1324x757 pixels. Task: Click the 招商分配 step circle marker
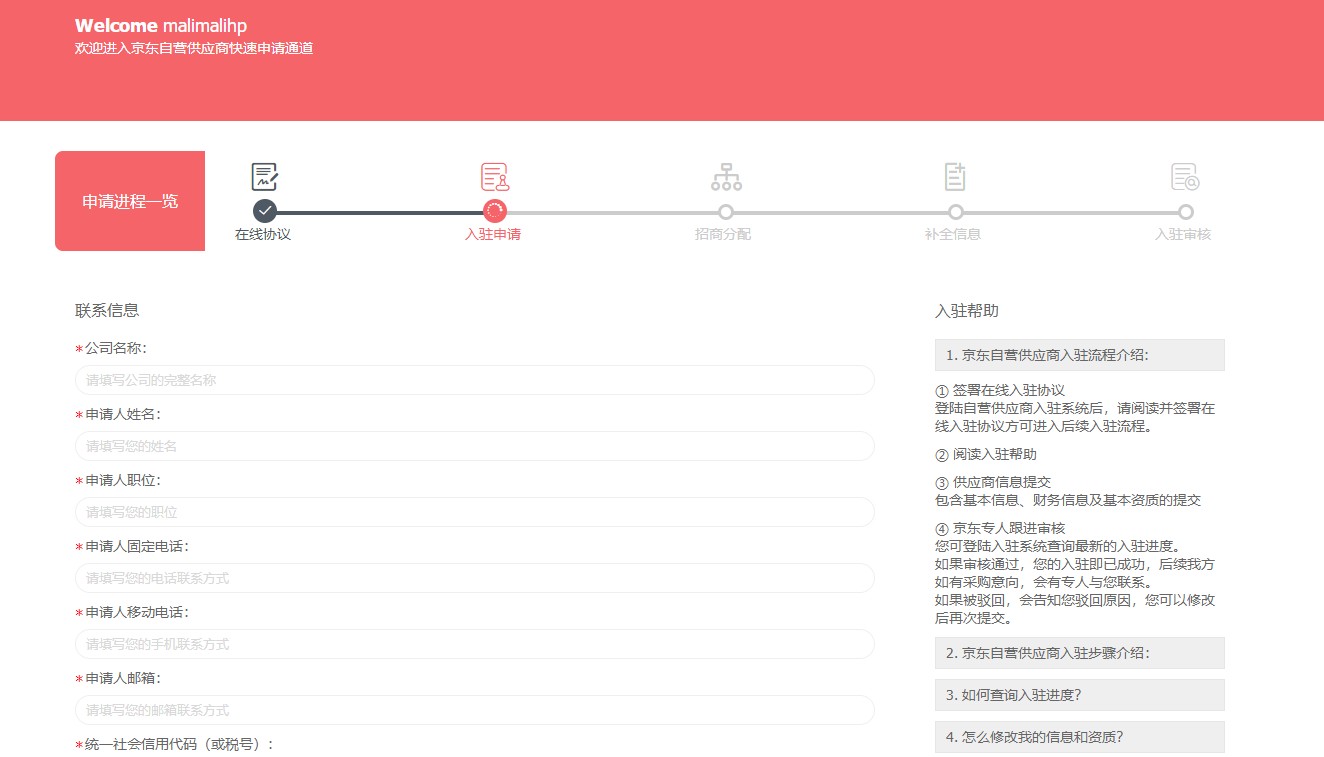726,212
